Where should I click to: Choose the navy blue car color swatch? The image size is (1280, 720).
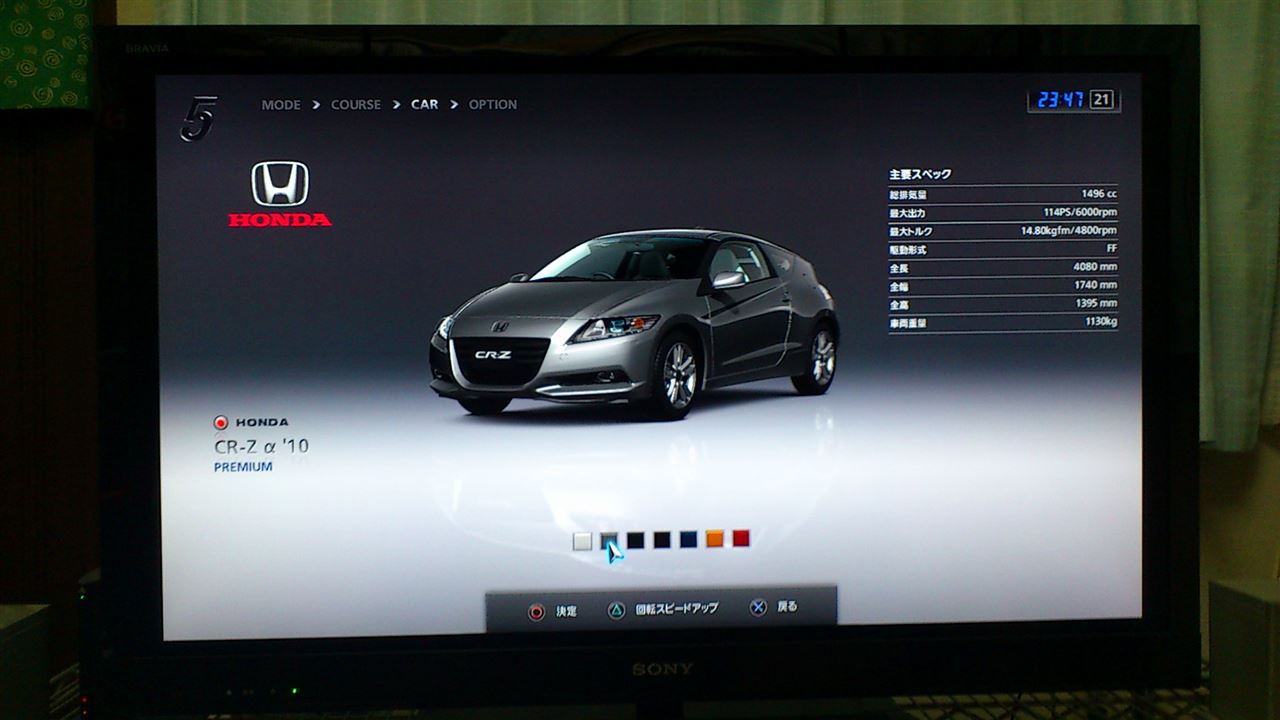pyautogui.click(x=688, y=539)
